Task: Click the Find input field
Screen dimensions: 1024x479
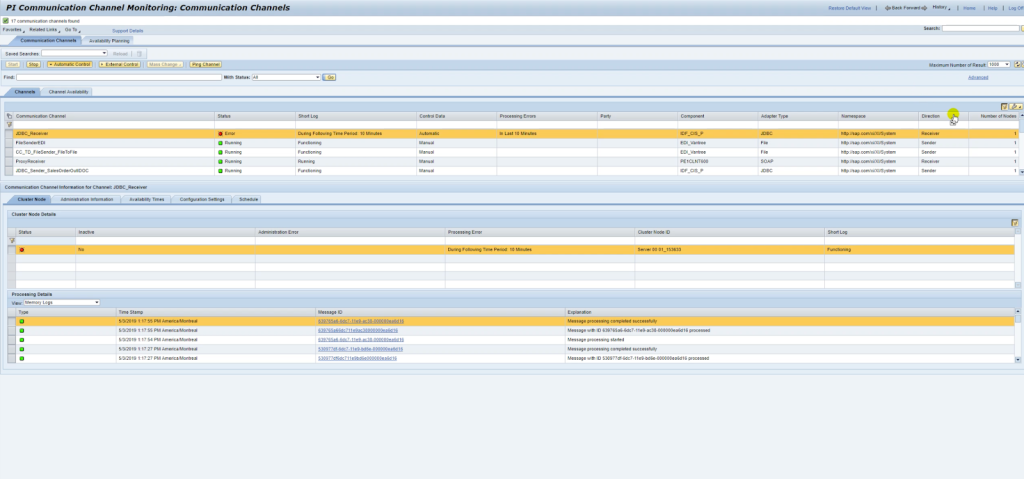Action: pyautogui.click(x=119, y=77)
